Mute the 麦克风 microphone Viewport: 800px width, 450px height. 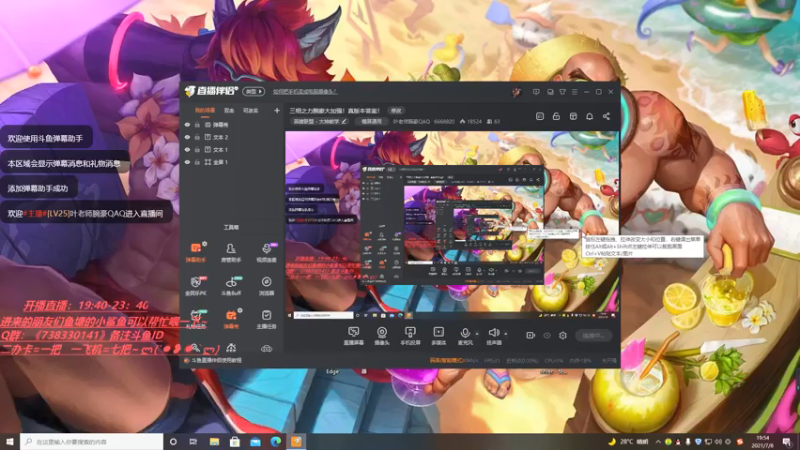click(465, 336)
